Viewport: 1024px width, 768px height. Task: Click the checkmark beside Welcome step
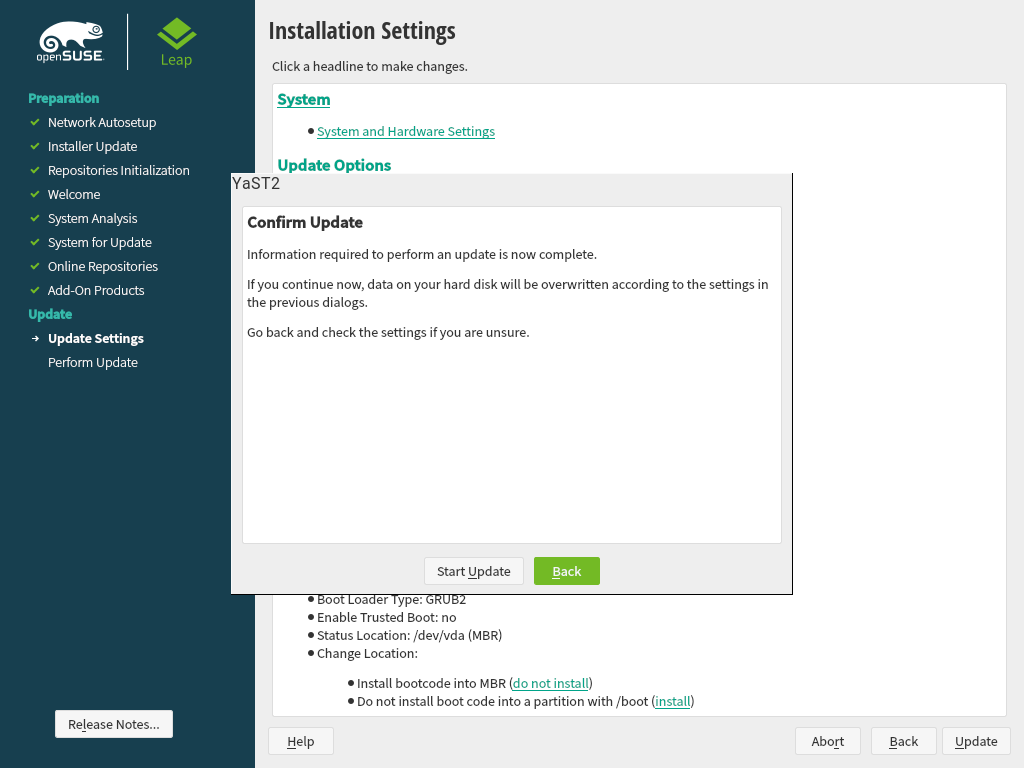[35, 194]
